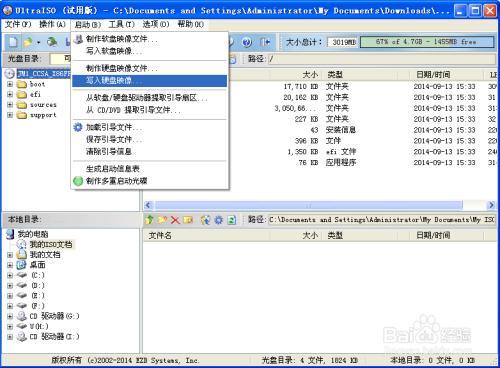The width and height of the screenshot is (500, 368).
Task: Open the dropdown arrow beside the Open icon
Action: 38,42
